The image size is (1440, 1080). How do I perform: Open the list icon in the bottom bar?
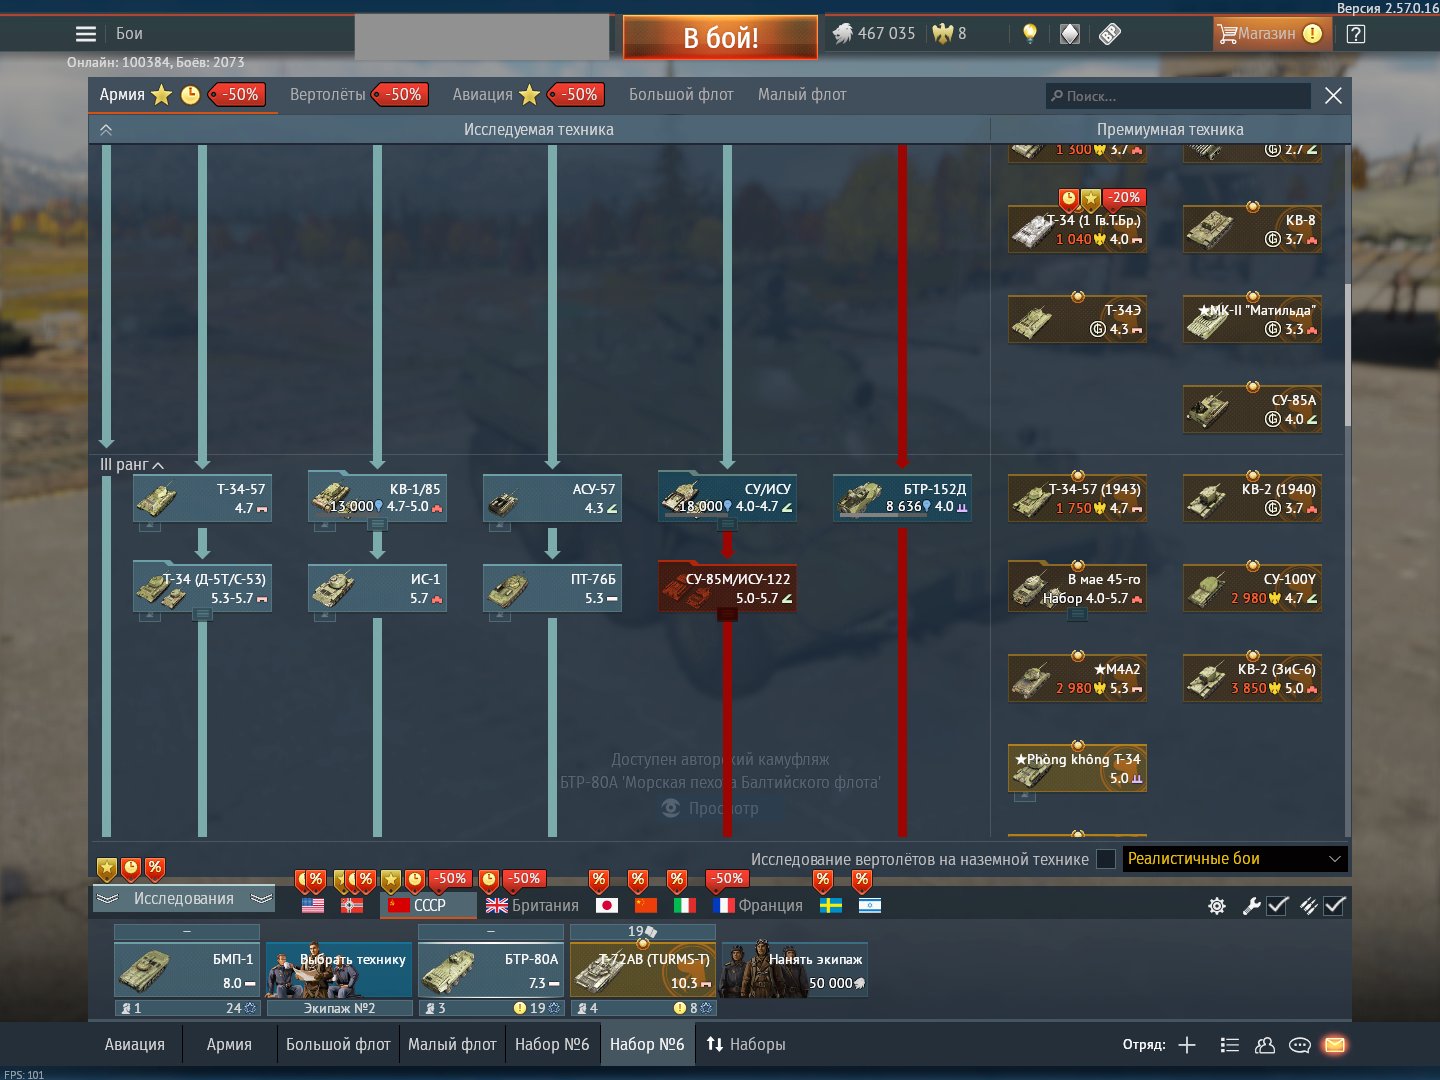[1230, 1045]
